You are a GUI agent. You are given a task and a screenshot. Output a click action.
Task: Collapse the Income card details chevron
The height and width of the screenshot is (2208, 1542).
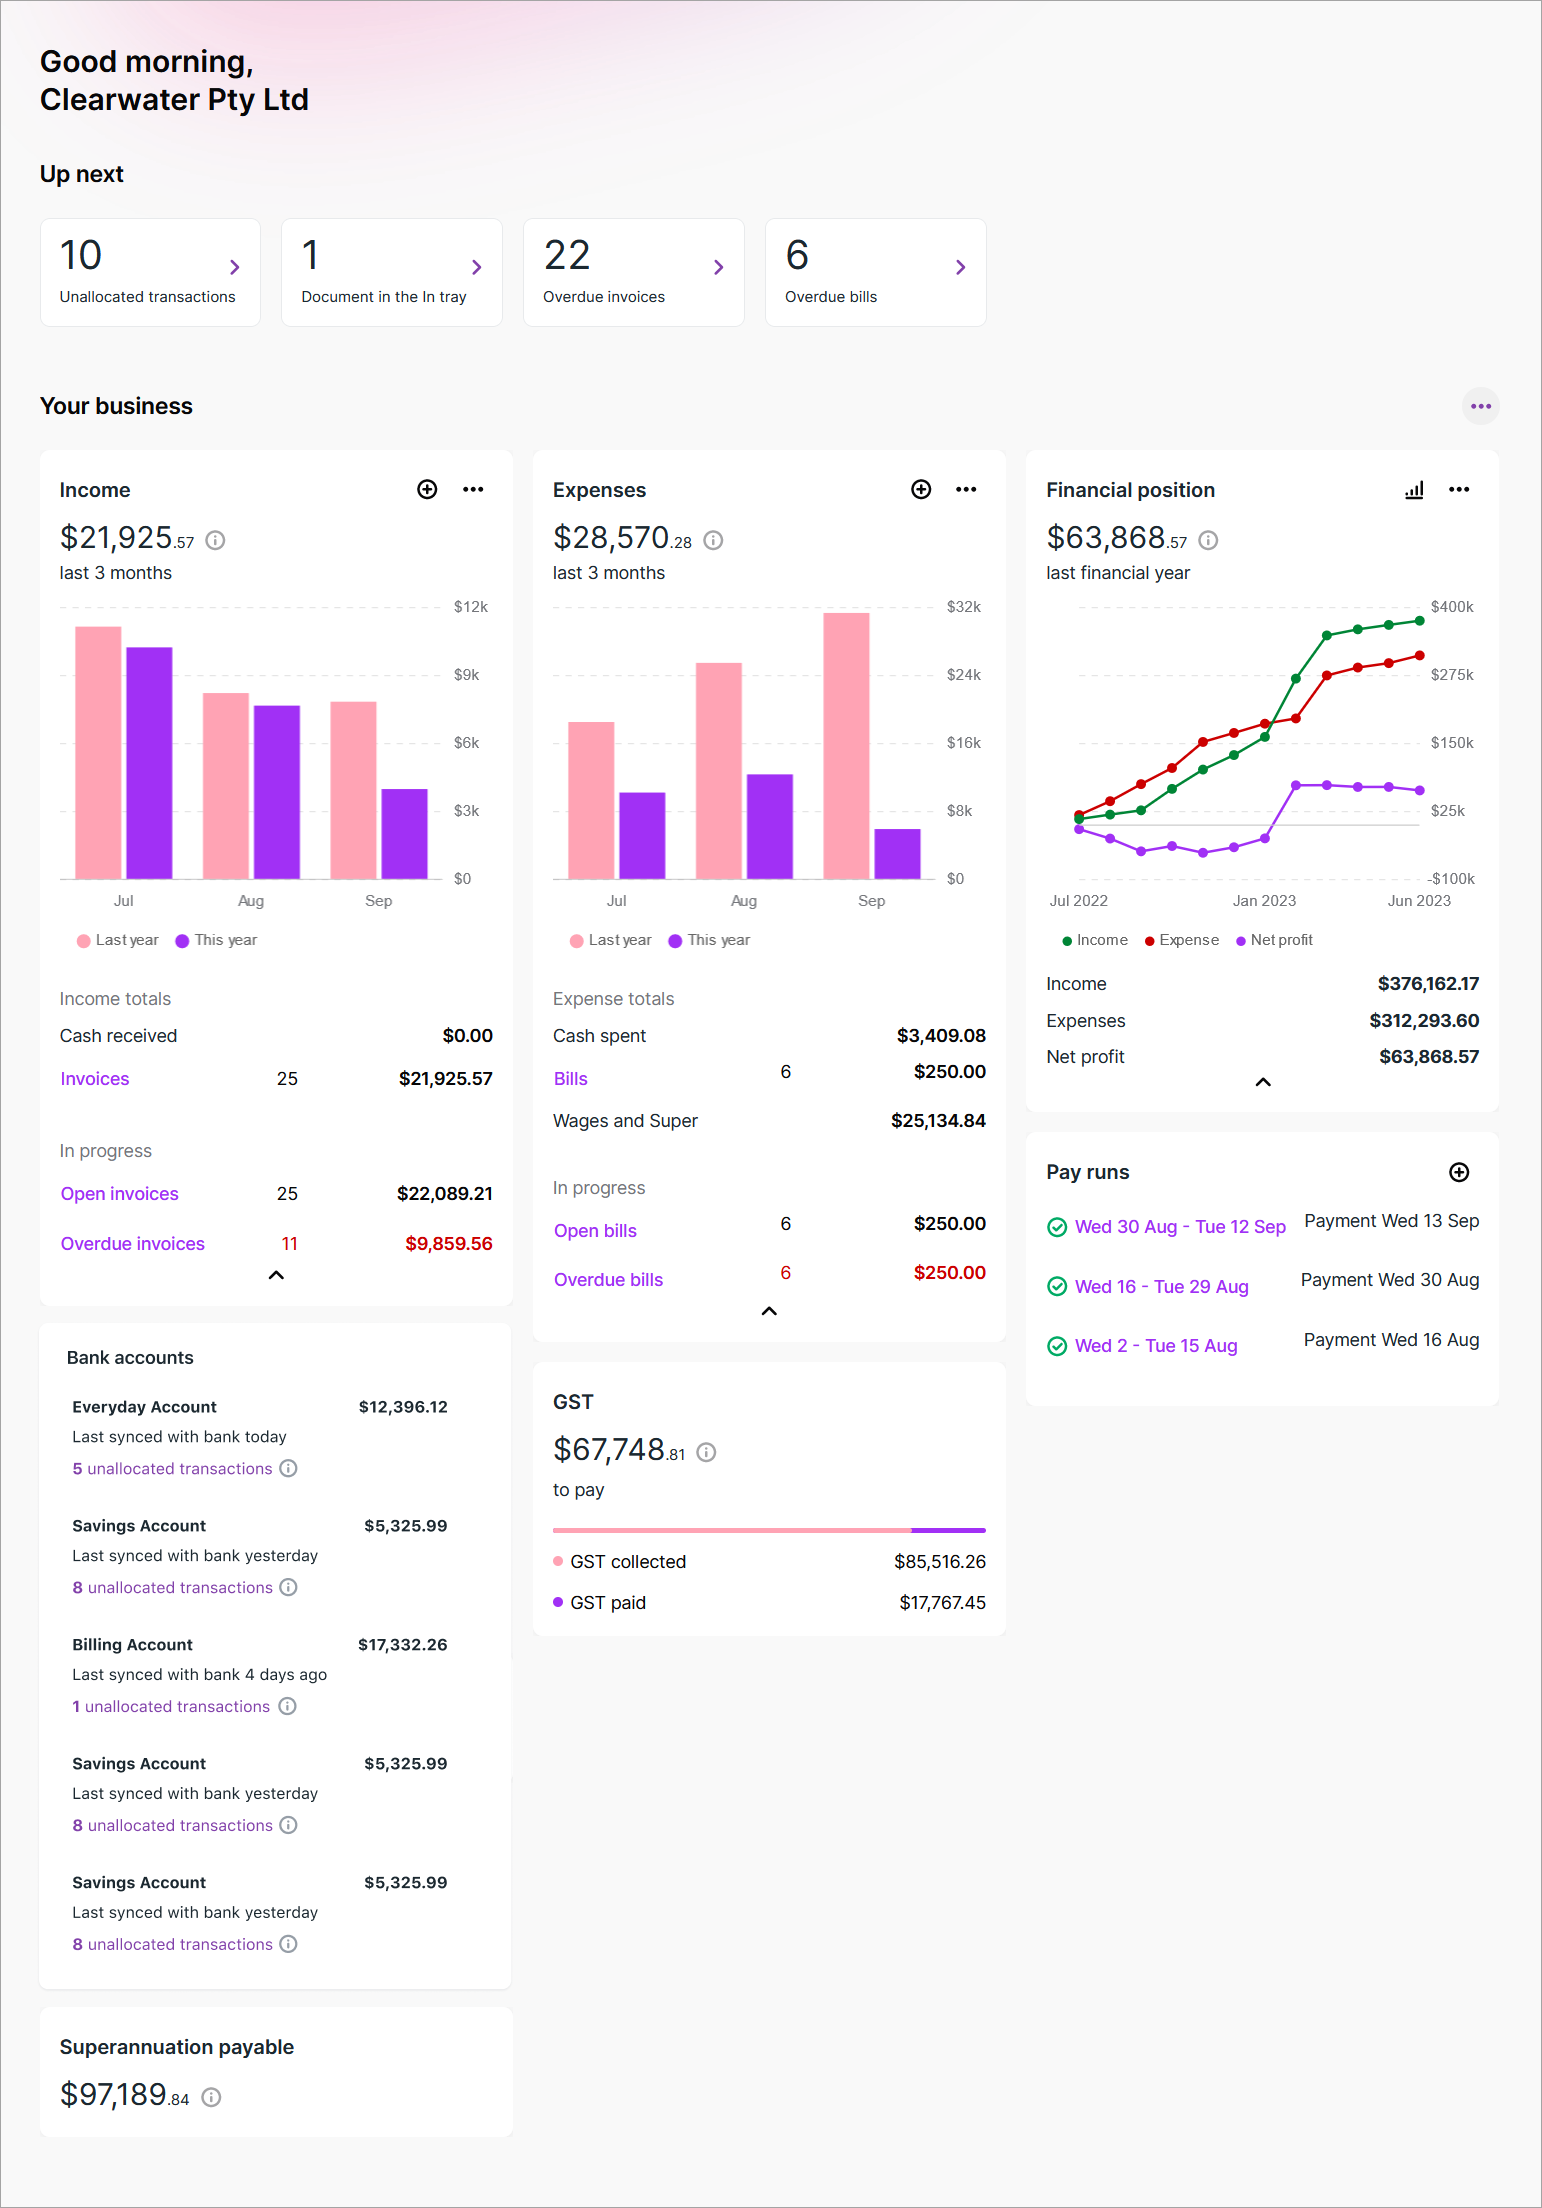pyautogui.click(x=277, y=1275)
